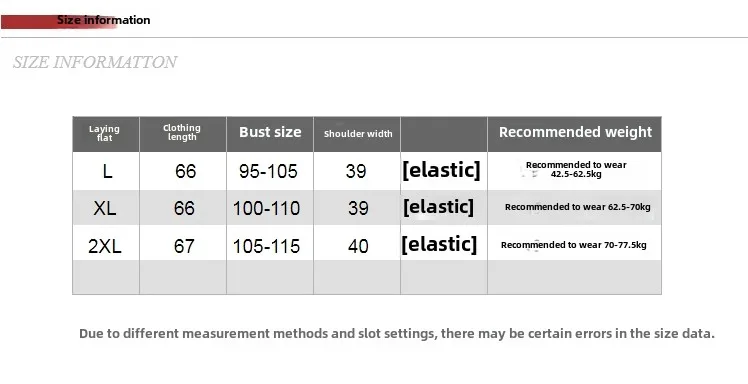Click the [elastic] cell in the L row
The width and height of the screenshot is (748, 384).
tap(441, 170)
